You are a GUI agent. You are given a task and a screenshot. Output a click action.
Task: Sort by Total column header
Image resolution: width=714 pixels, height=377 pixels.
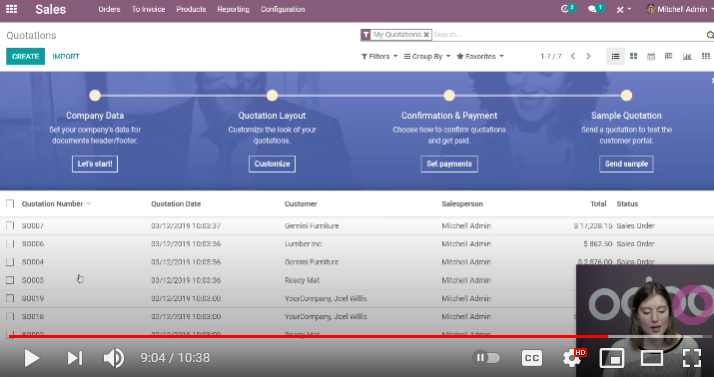click(x=598, y=204)
